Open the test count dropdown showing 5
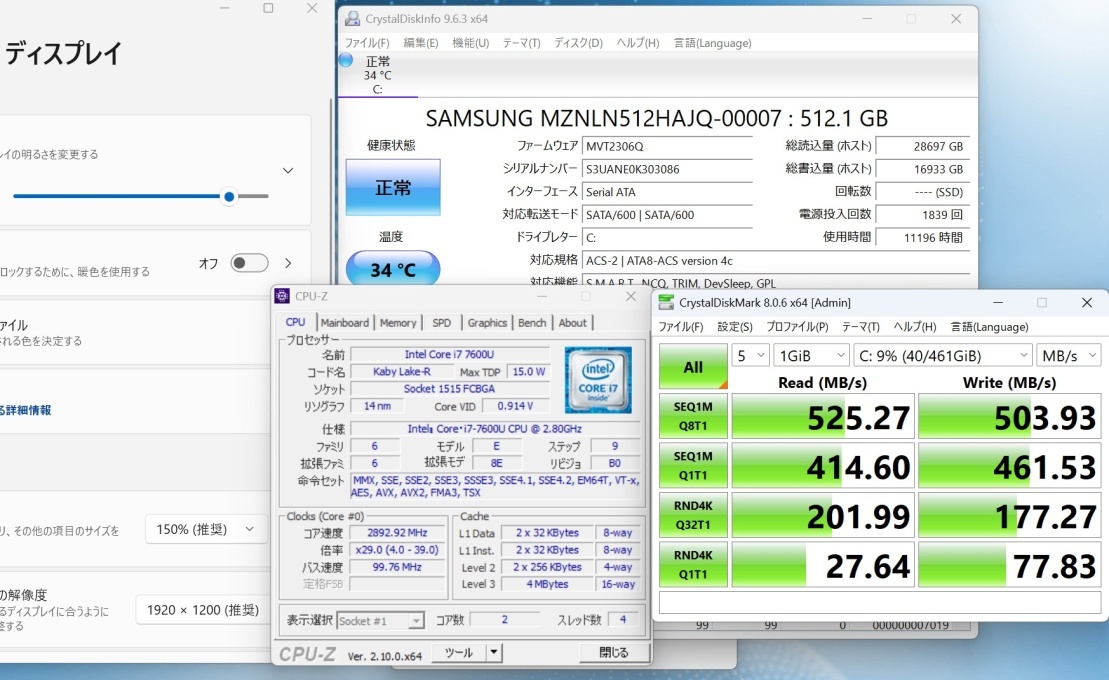This screenshot has height=680, width=1109. pos(750,356)
